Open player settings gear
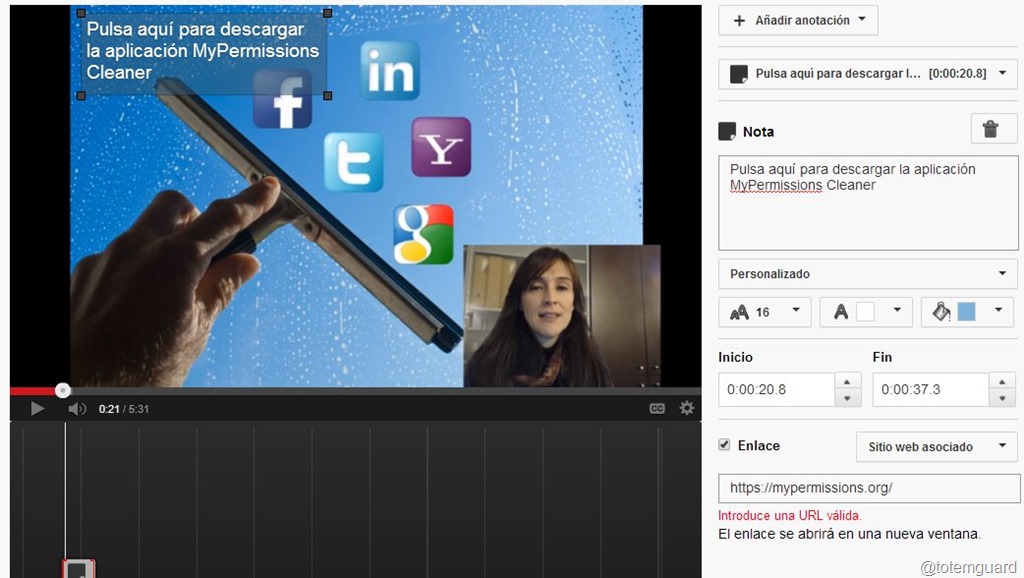 tap(686, 408)
